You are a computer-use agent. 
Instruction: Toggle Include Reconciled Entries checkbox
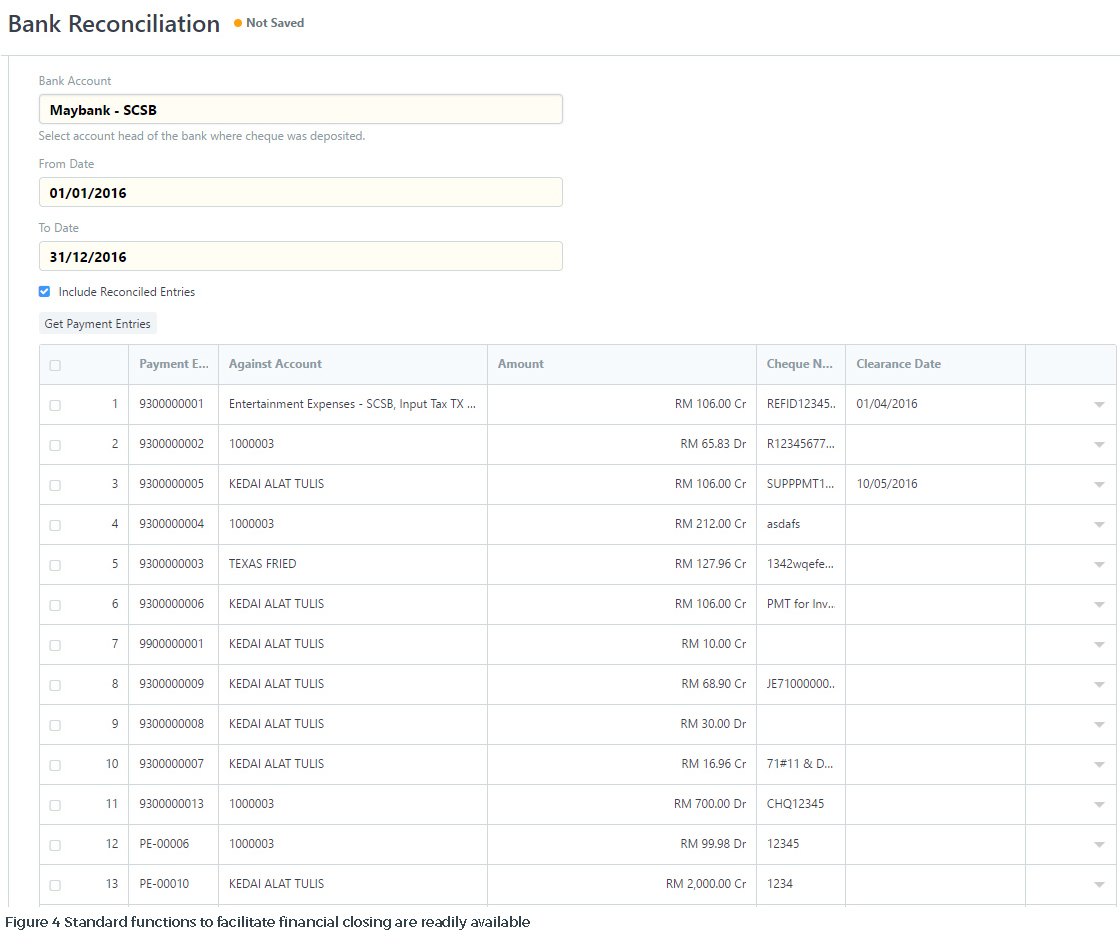[x=44, y=292]
